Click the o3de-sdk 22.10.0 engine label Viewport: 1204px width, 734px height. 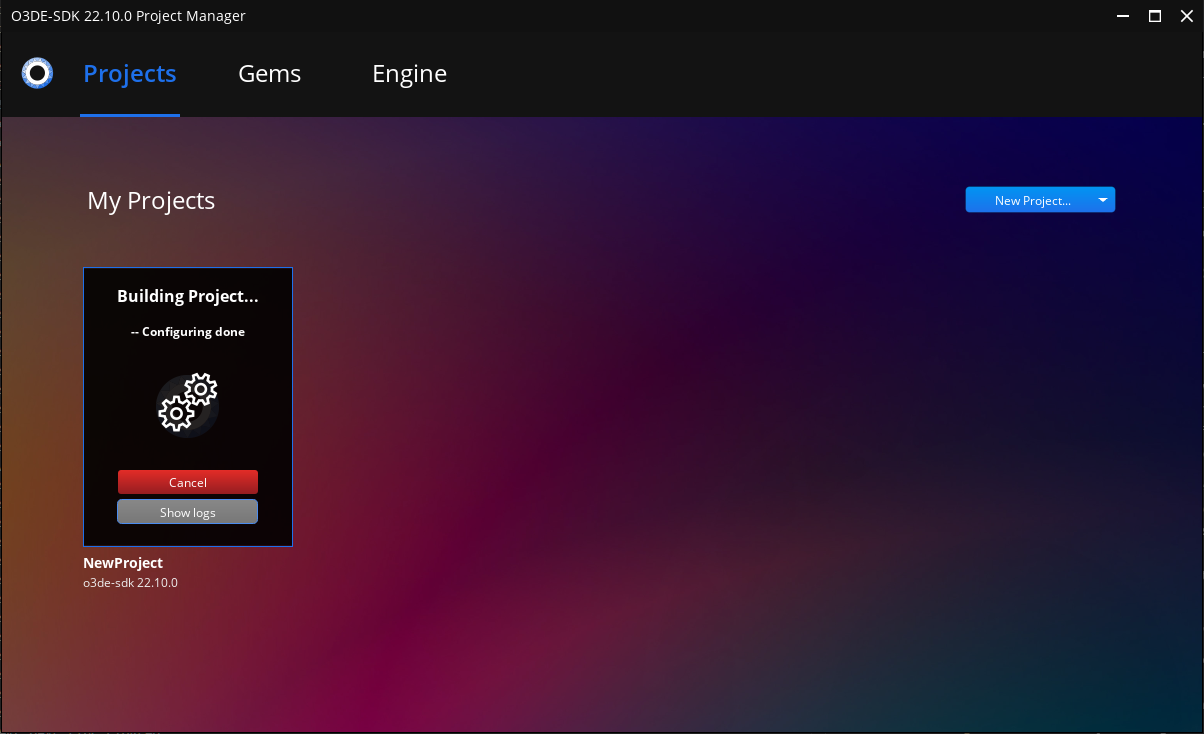pos(130,582)
